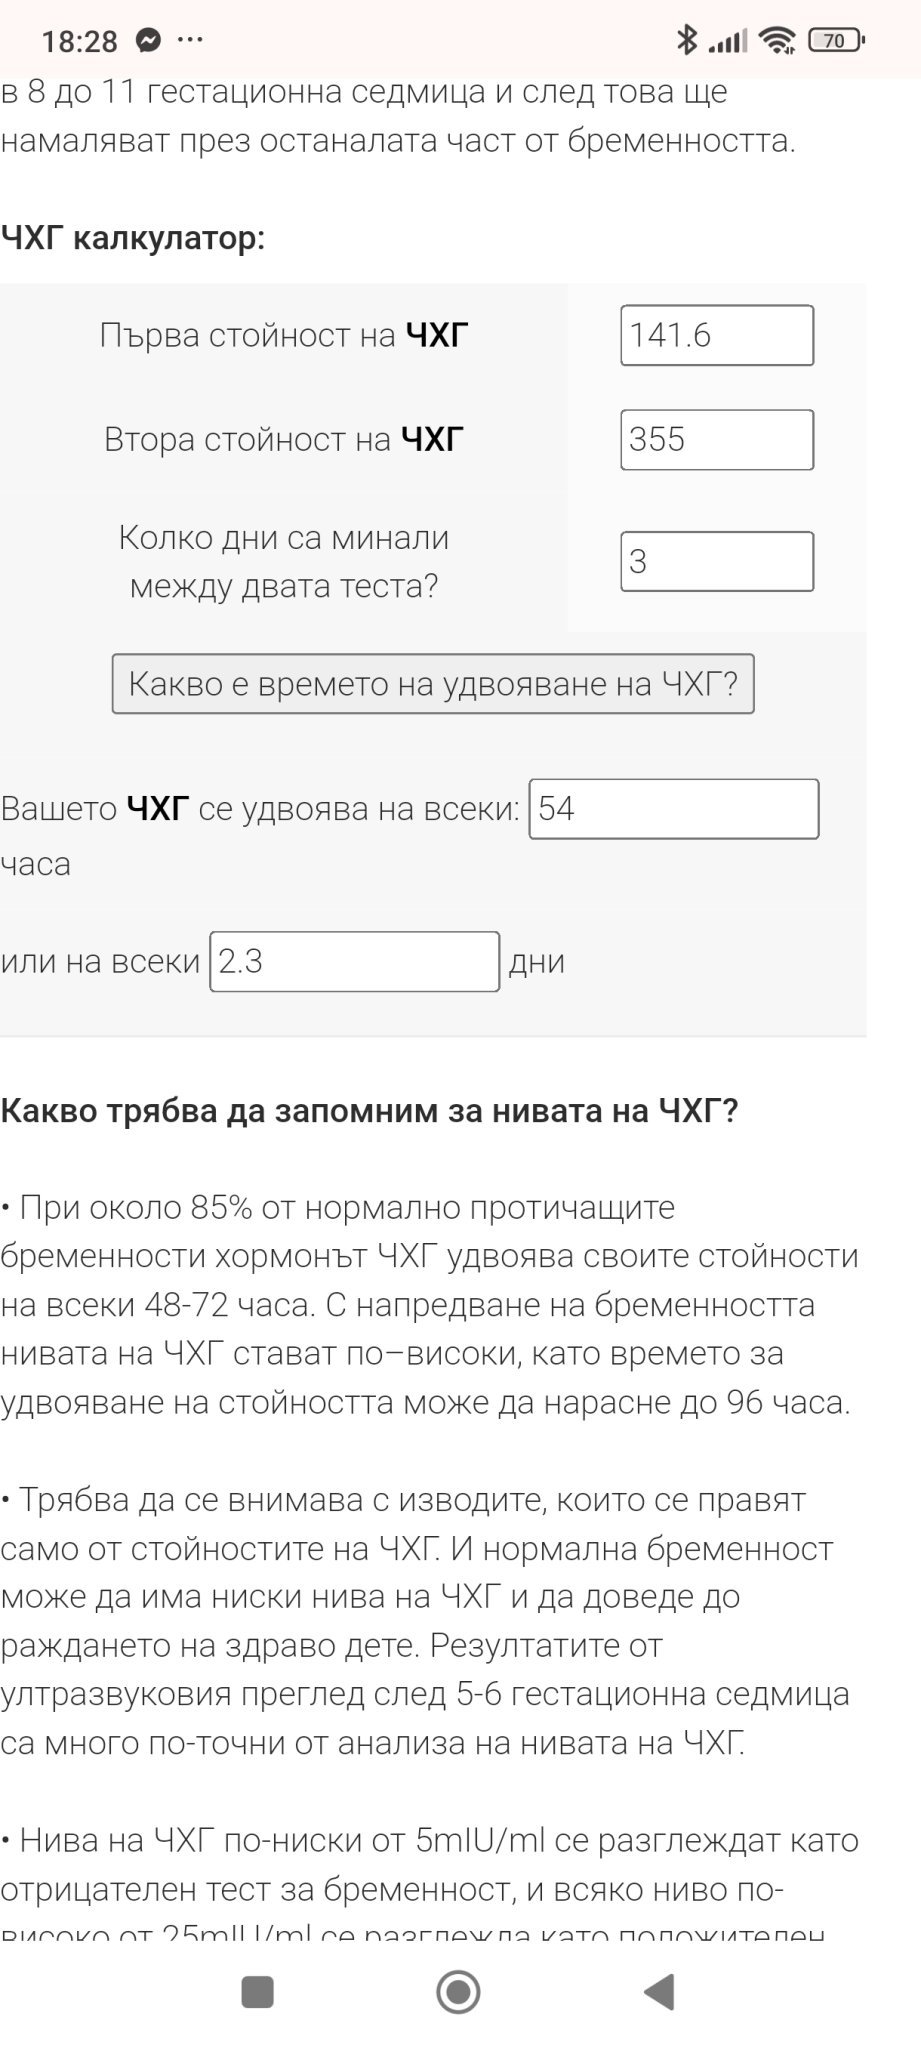921x2048 pixels.
Task: Tap the Messenger notification icon in status bar
Action: 149,41
